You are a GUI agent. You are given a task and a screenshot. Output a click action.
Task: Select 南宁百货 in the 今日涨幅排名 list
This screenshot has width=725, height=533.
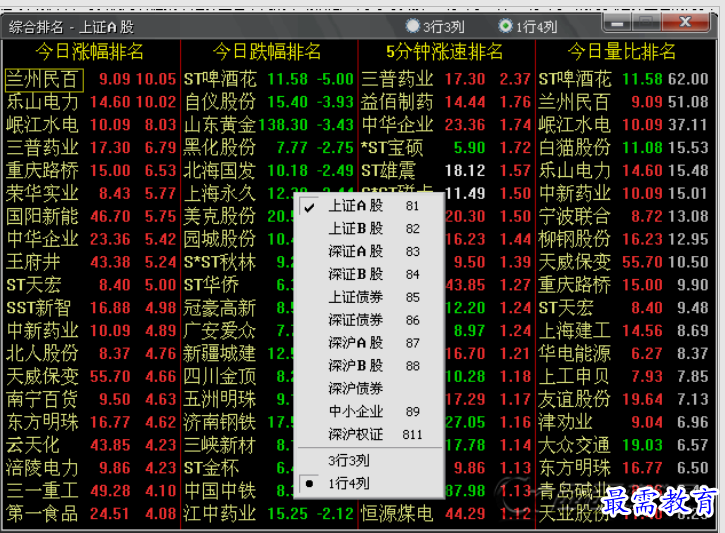pos(42,400)
